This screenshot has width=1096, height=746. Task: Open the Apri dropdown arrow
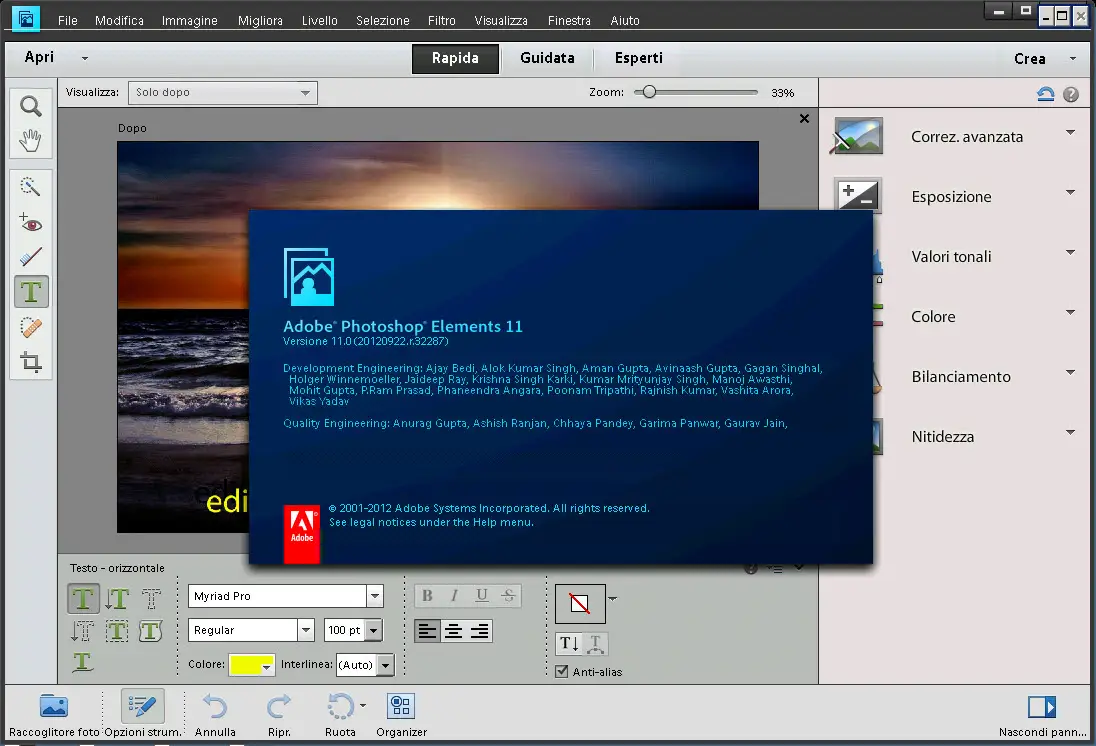pyautogui.click(x=85, y=59)
